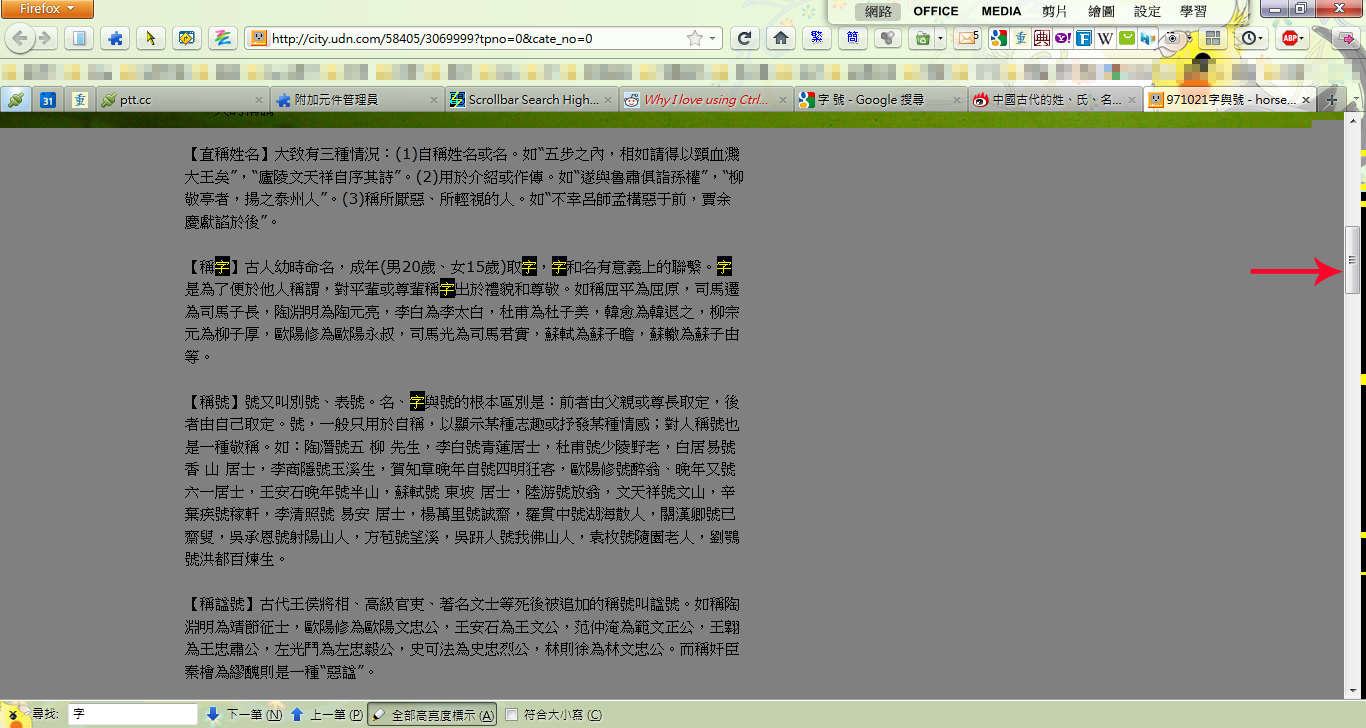Screen dimensions: 1366x728
Task: Click the 尋找 find text field
Action: 133,715
